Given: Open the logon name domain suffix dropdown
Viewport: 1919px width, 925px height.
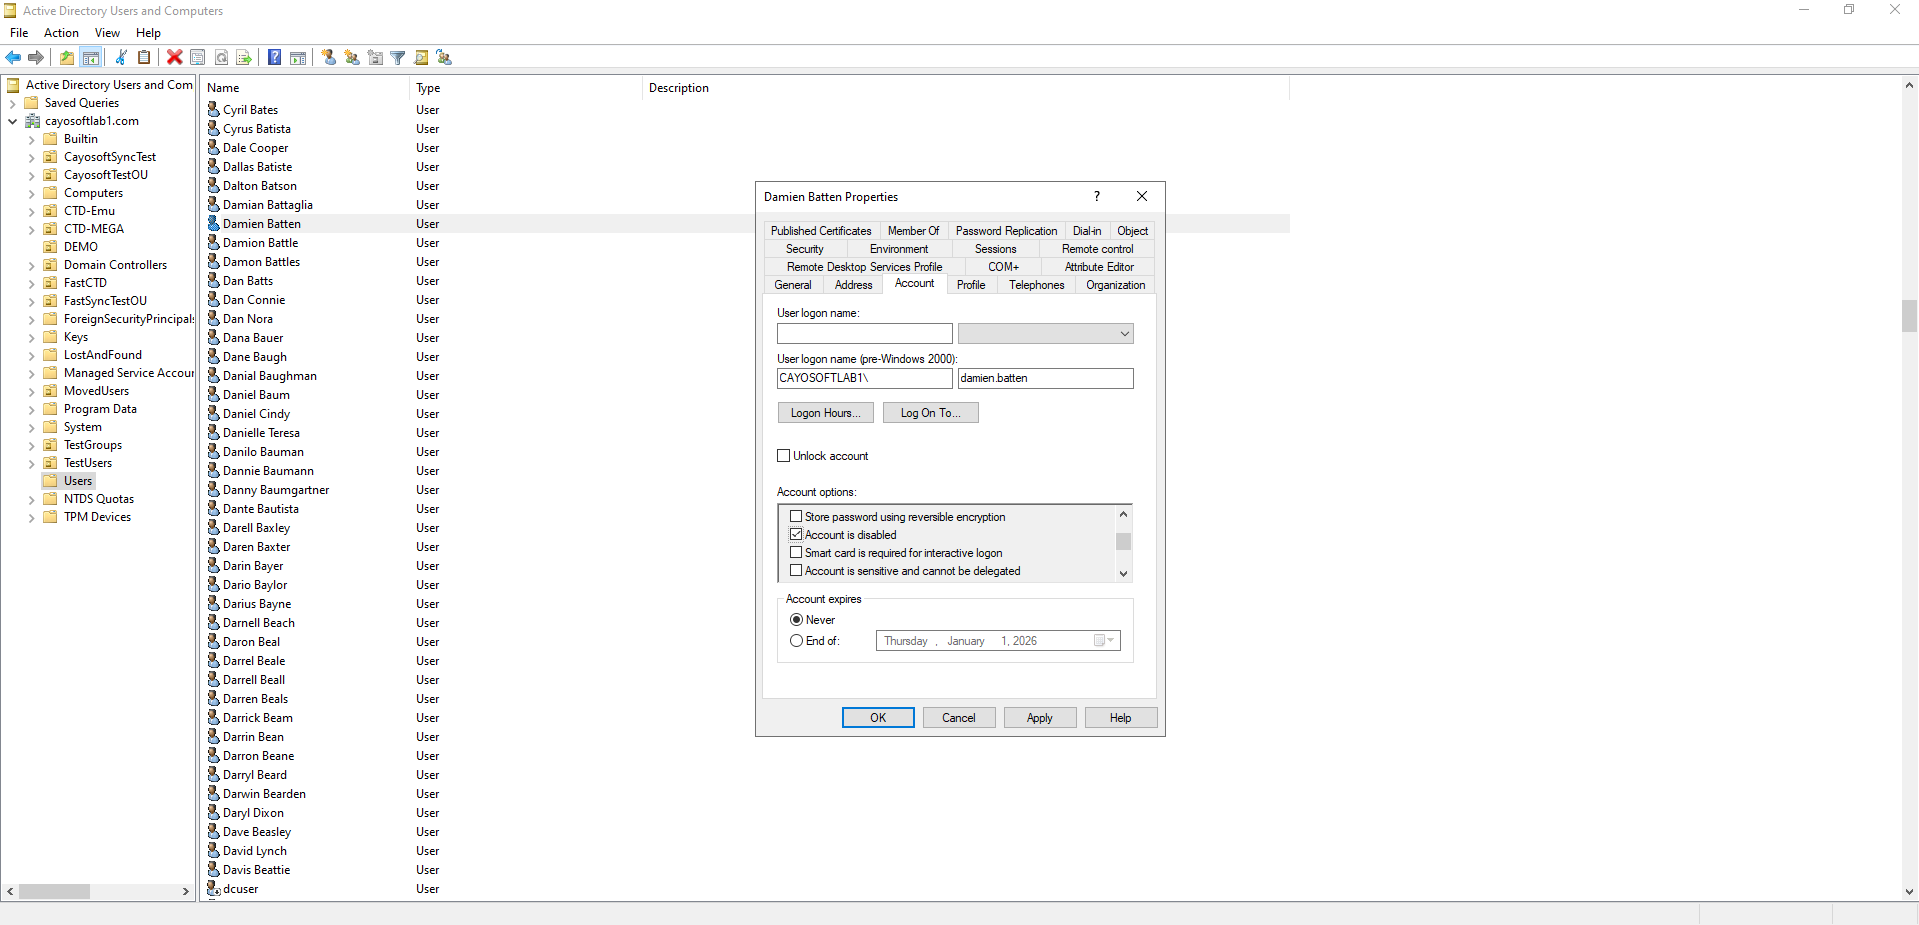Looking at the screenshot, I should pyautogui.click(x=1125, y=333).
